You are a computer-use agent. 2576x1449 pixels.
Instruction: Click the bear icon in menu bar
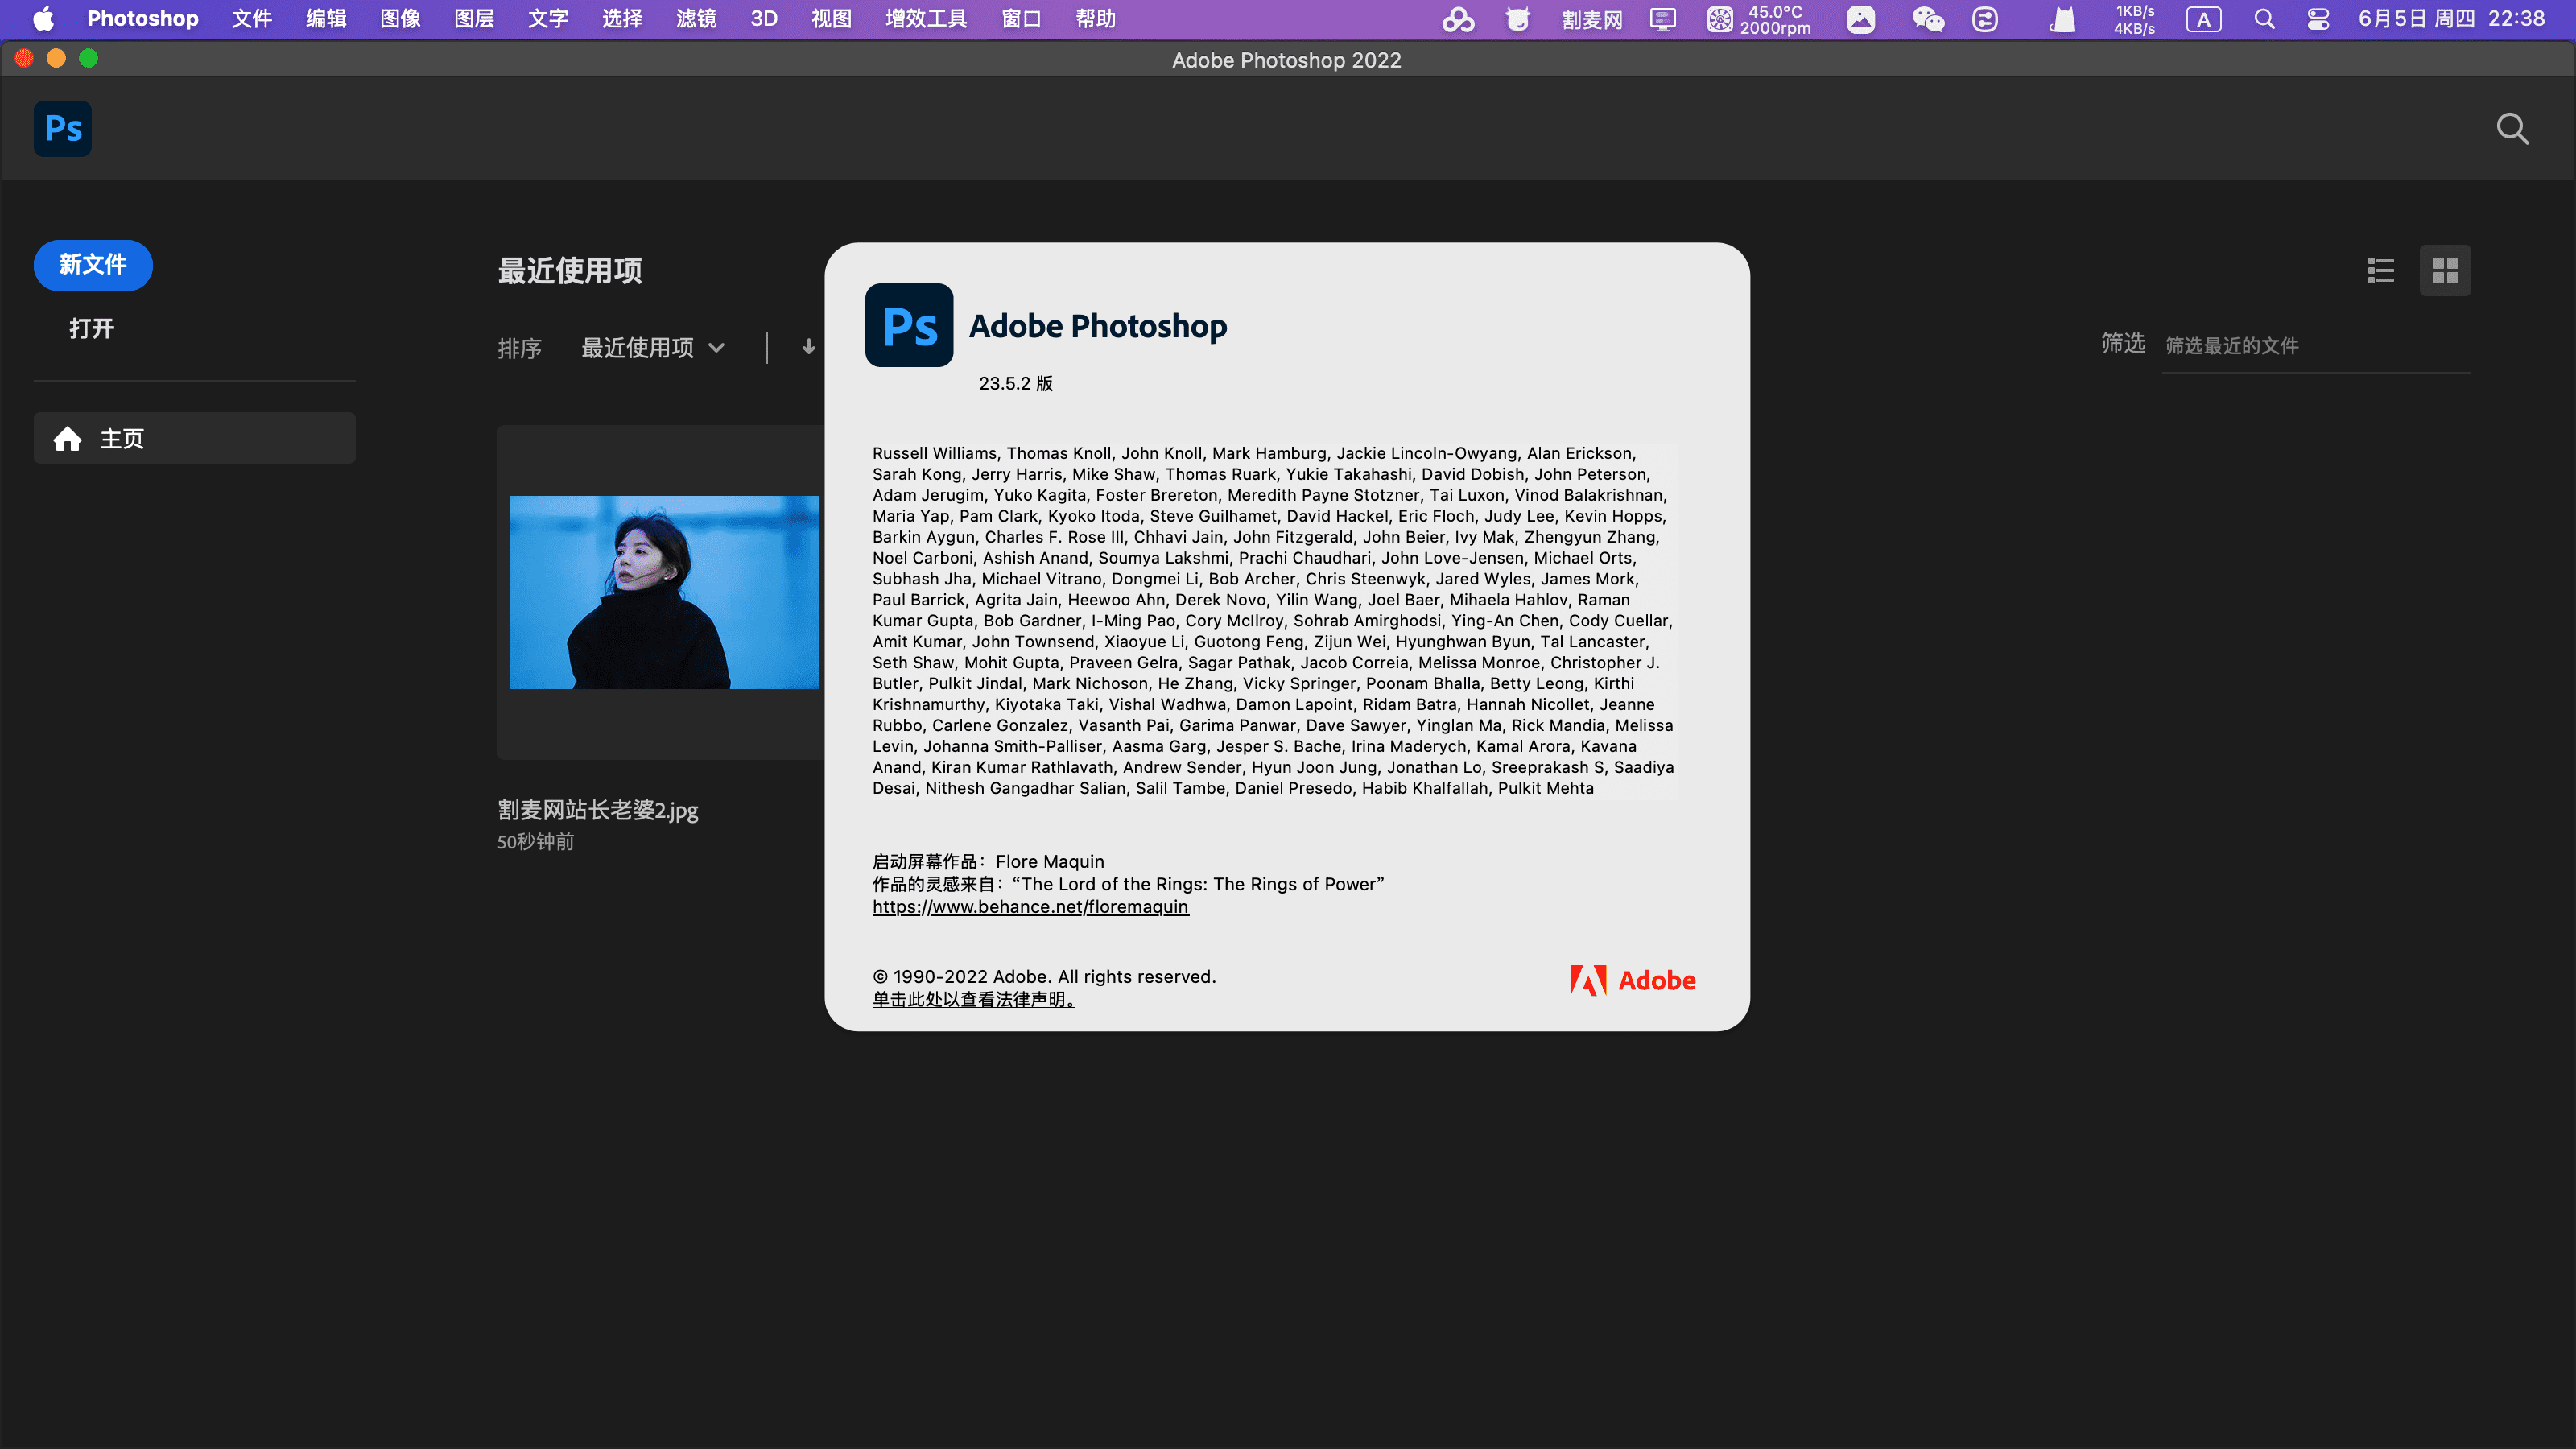pyautogui.click(x=1517, y=19)
